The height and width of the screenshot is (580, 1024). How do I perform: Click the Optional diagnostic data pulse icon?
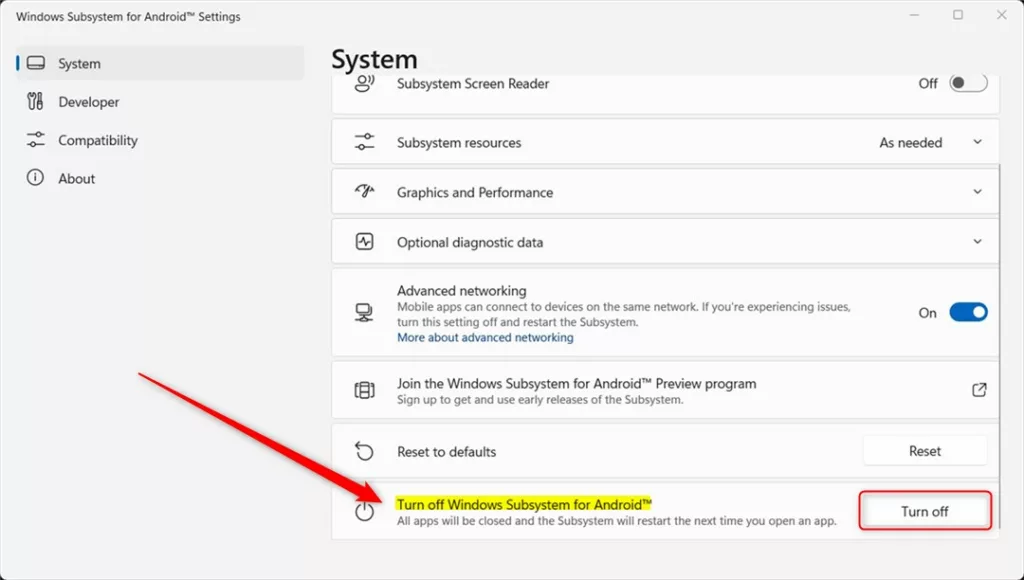coord(365,242)
